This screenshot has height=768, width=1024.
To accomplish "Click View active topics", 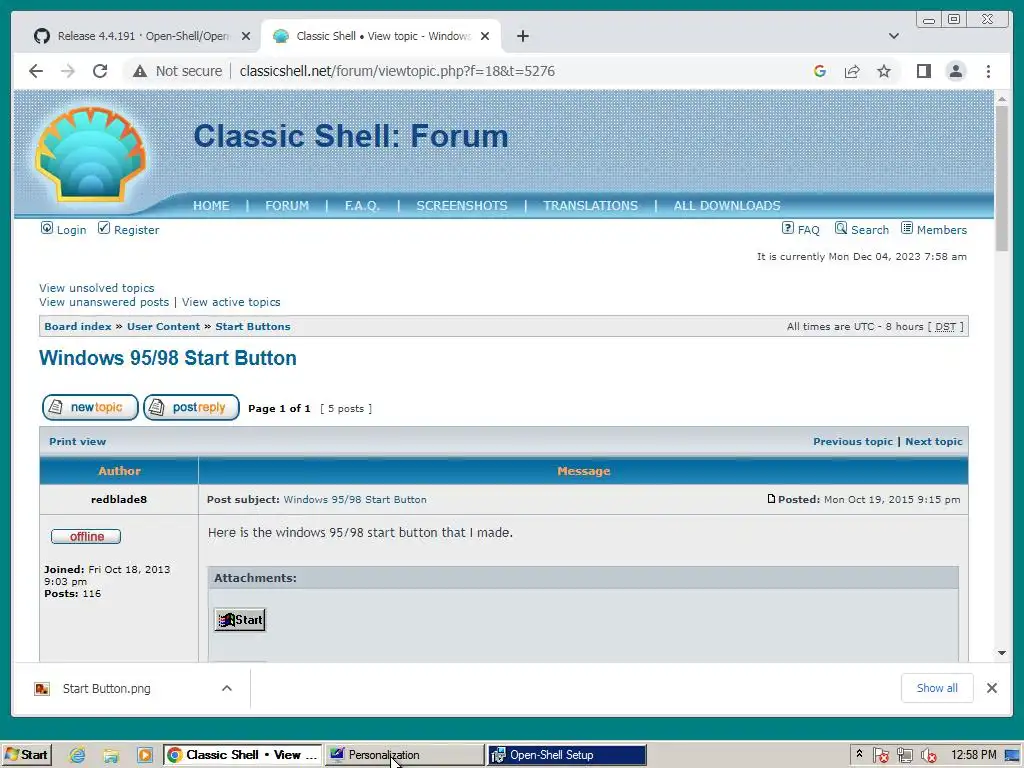I will (x=231, y=302).
